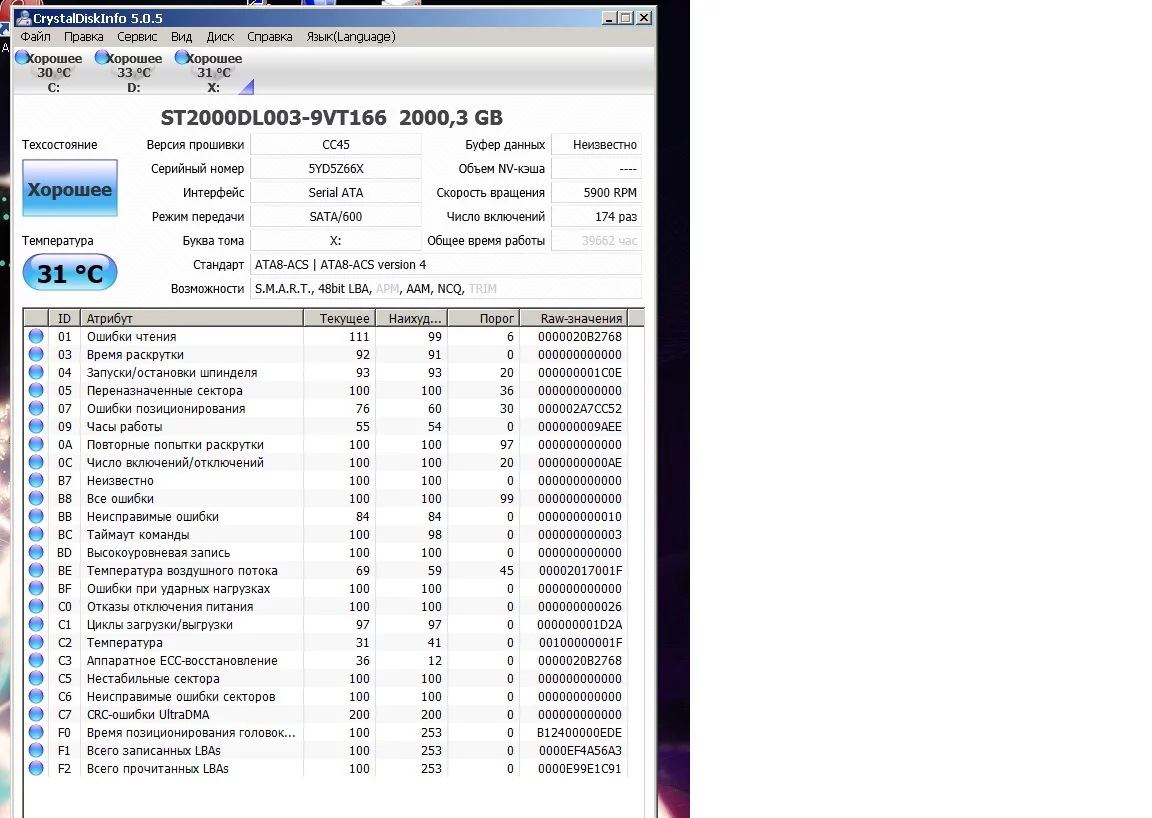Viewport: 1152px width, 818px height.
Task: Click the Хорошее health status button
Action: click(70, 189)
